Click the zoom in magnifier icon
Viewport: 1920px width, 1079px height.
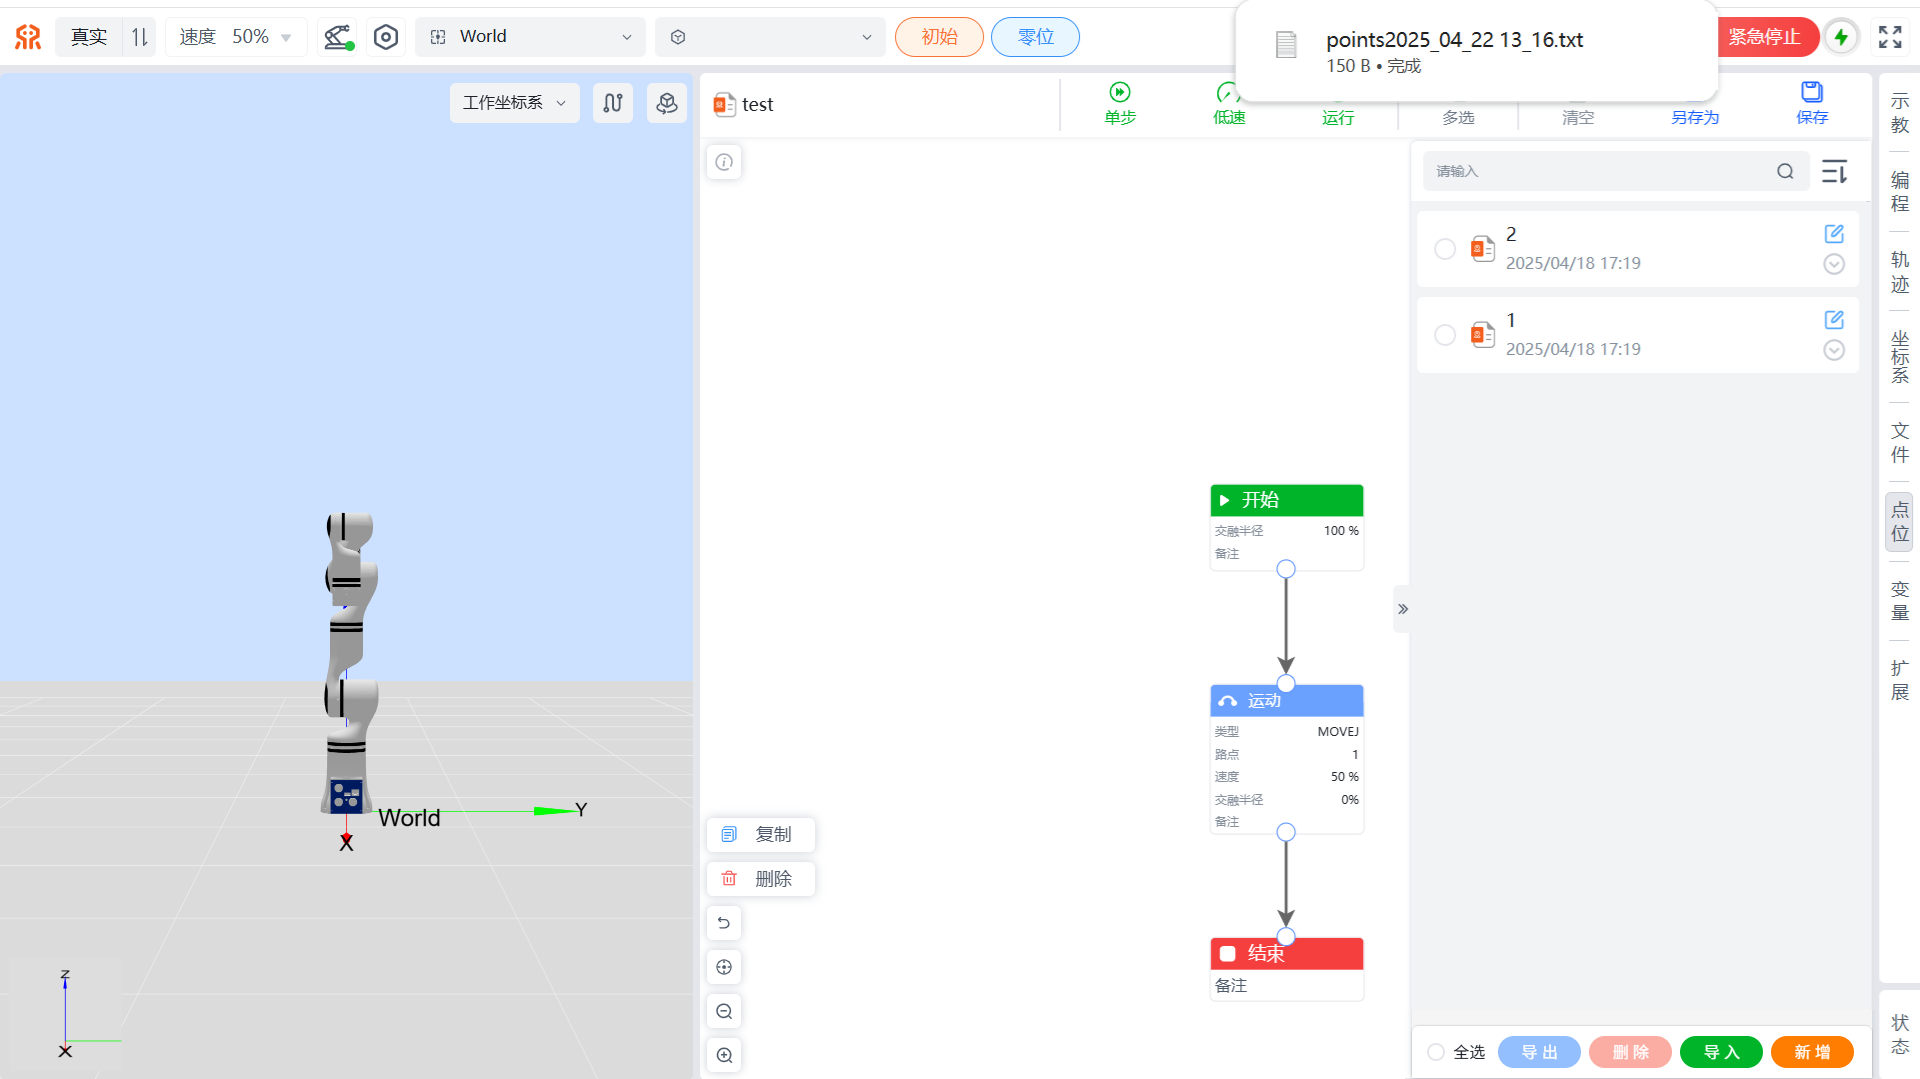coord(724,1055)
